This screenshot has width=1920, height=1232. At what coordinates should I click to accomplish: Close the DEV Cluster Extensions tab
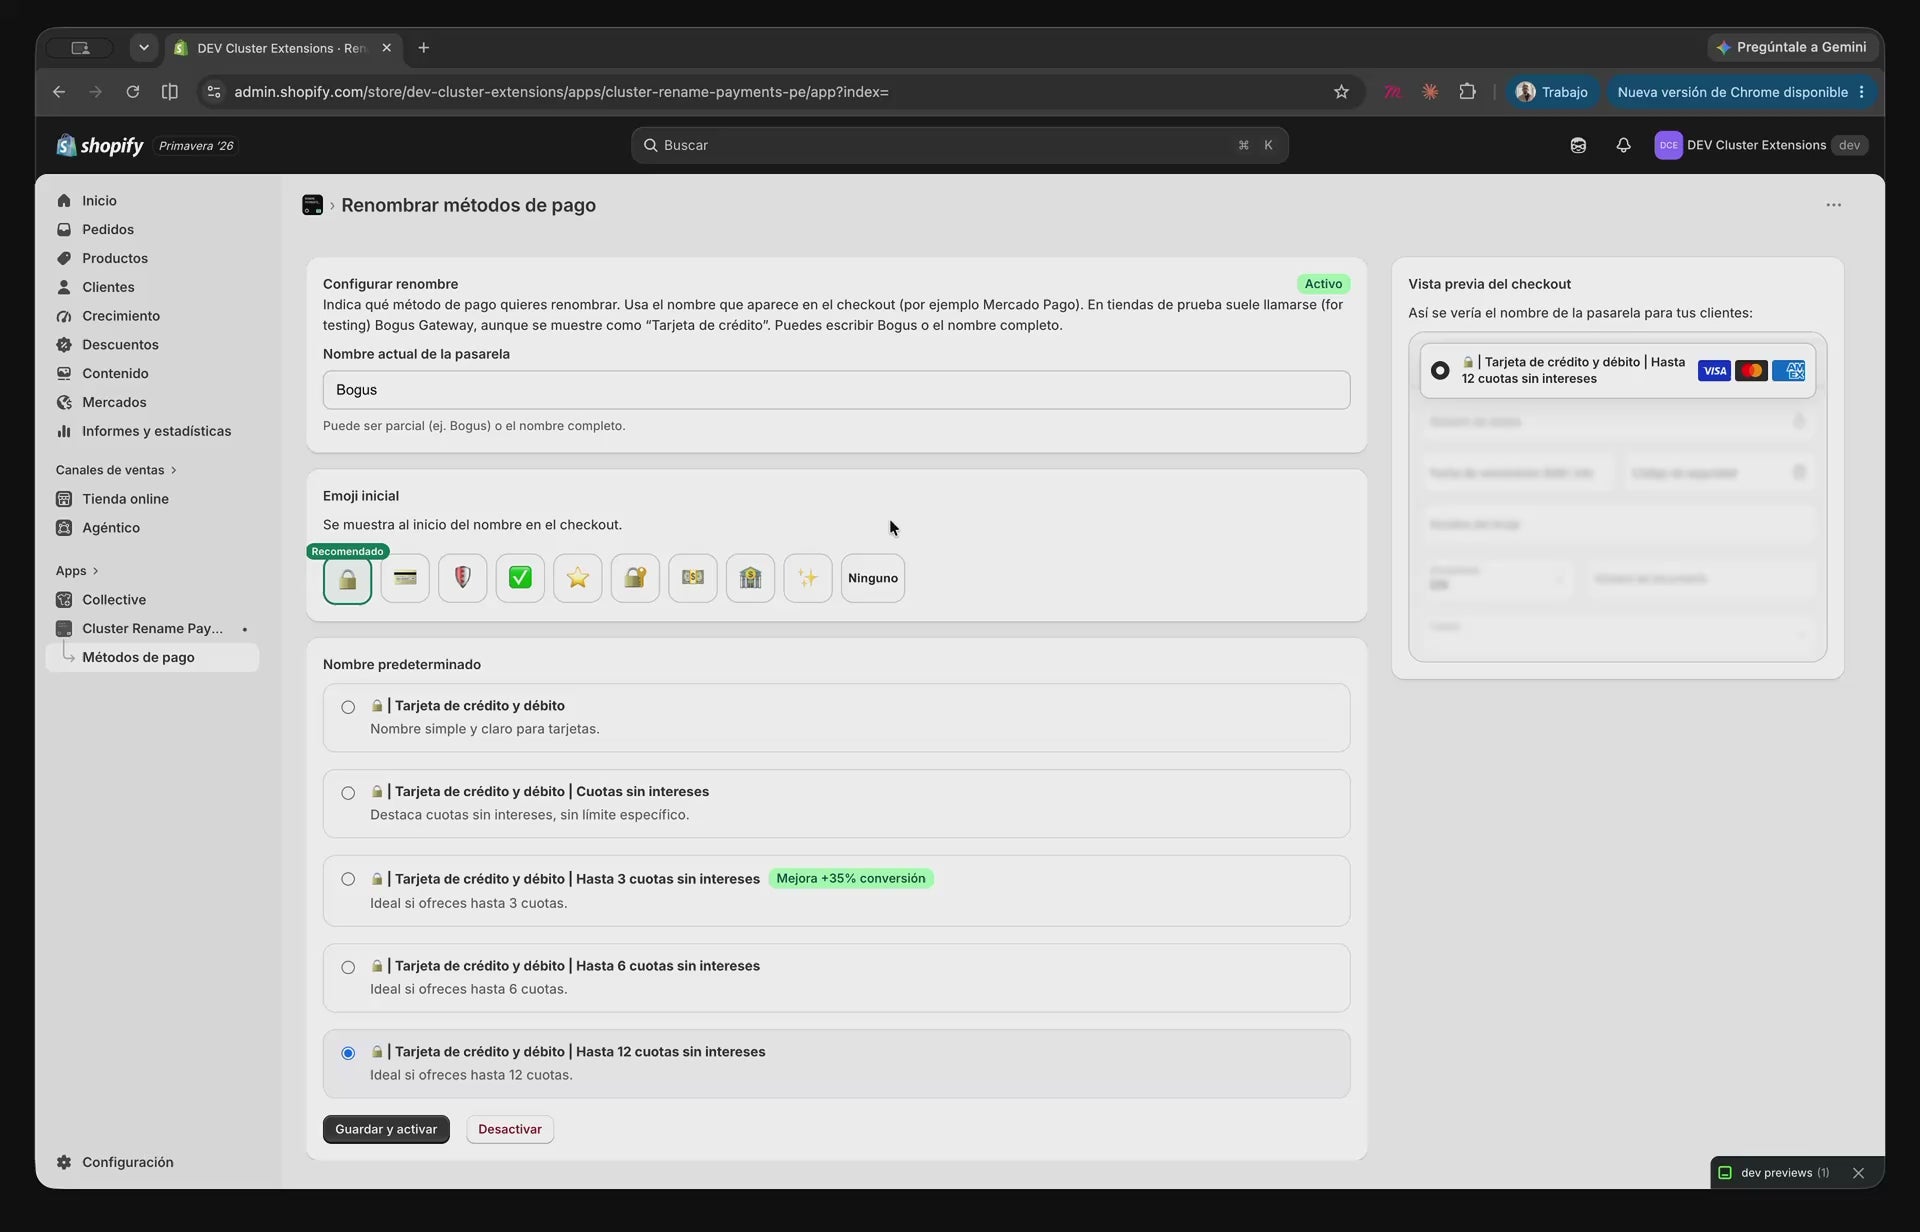pos(386,48)
